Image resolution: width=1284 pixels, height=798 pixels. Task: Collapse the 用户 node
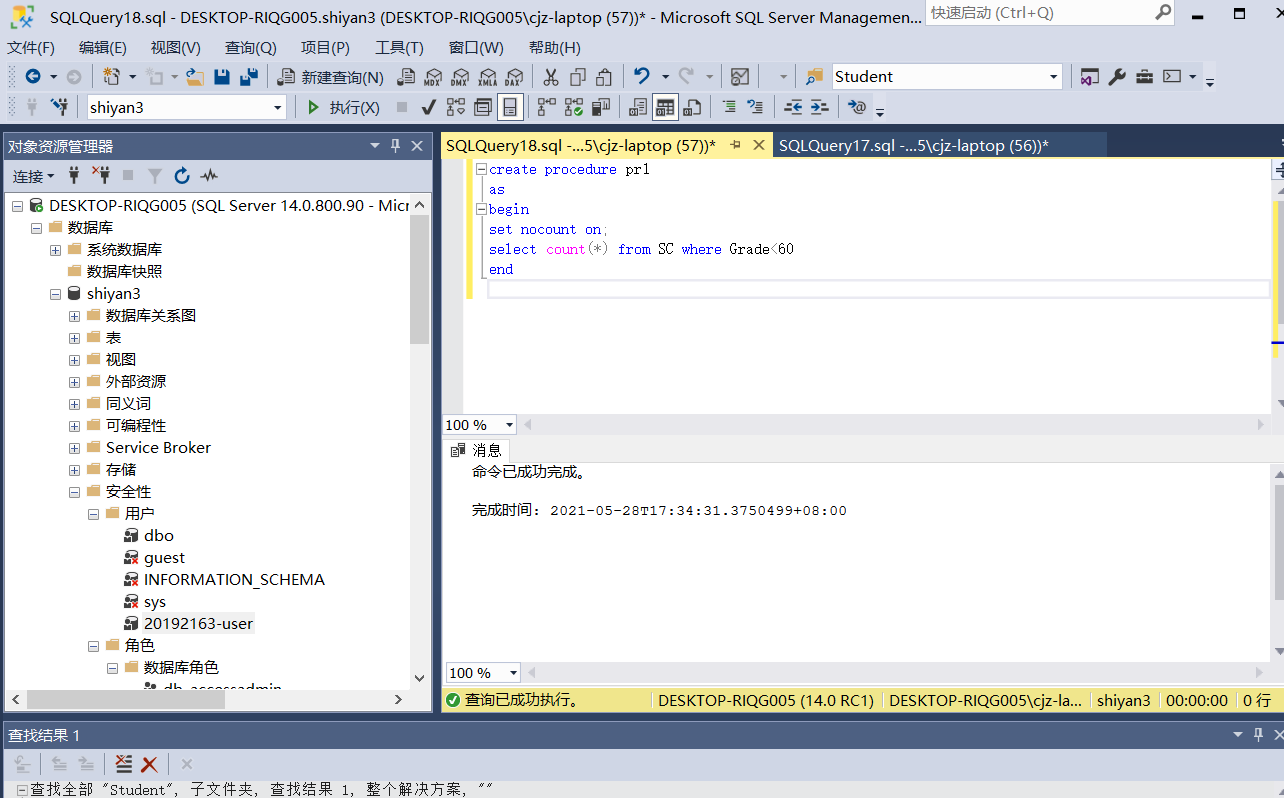click(93, 514)
